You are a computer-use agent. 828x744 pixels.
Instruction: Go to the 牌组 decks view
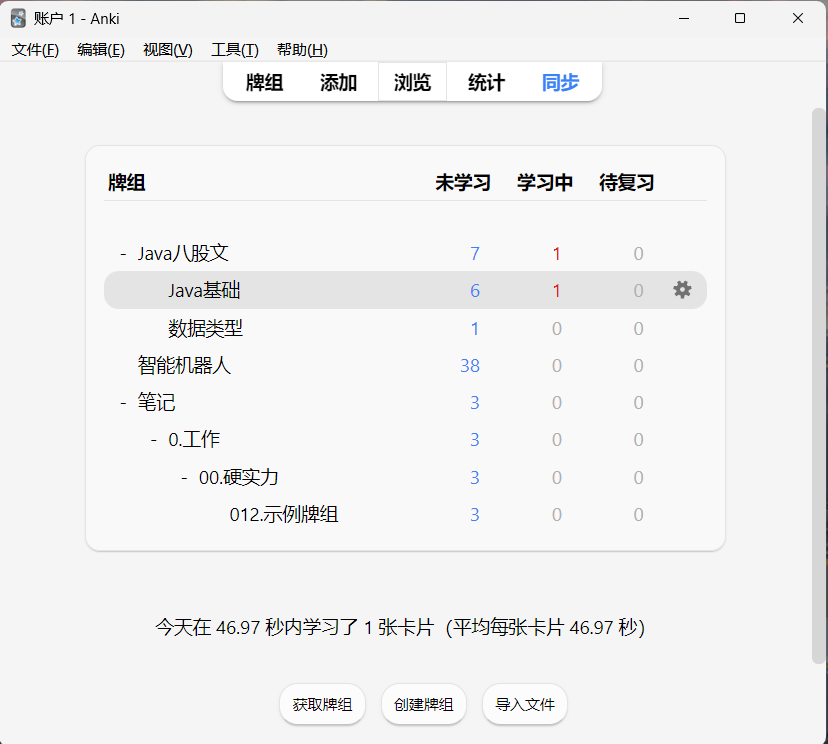(x=265, y=82)
